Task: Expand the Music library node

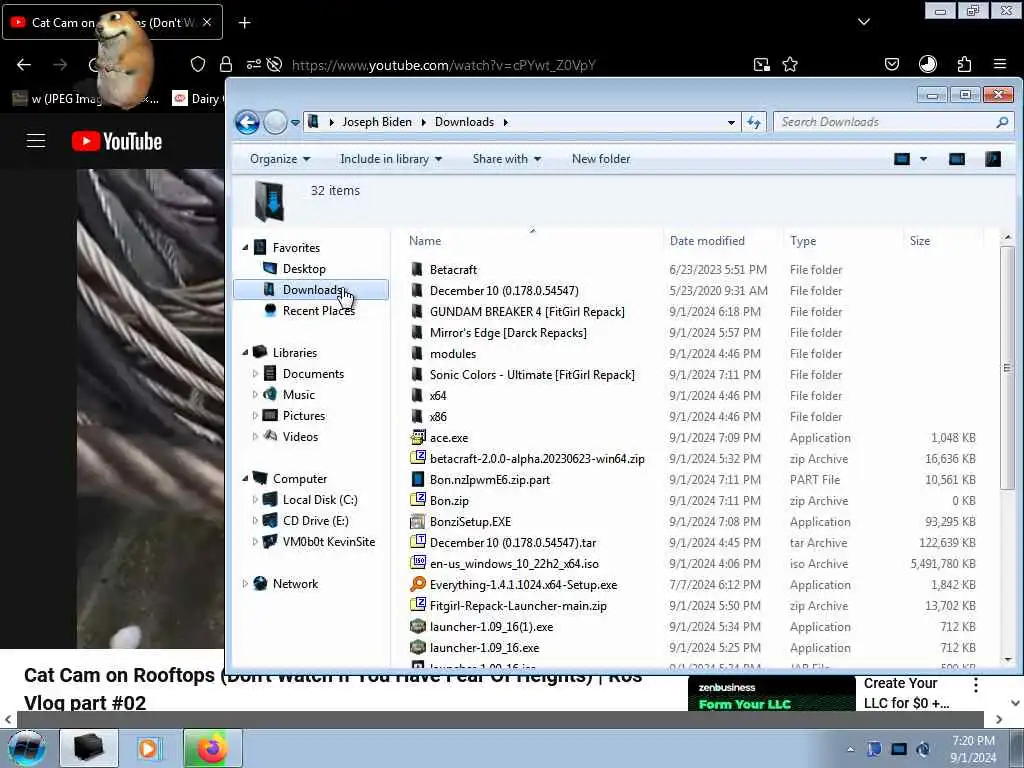Action: click(255, 394)
